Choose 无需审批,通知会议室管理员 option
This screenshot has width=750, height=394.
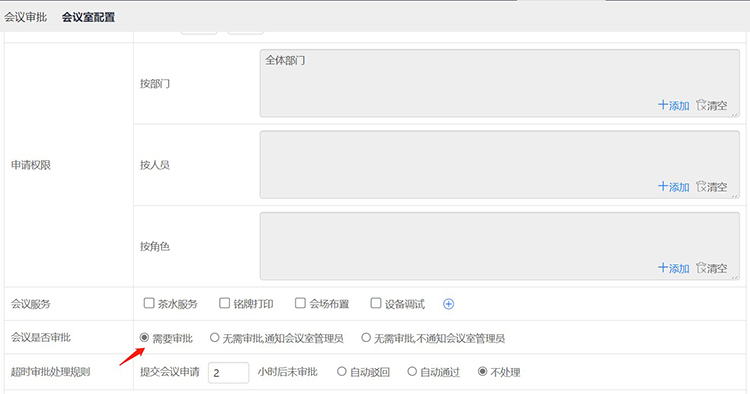pyautogui.click(x=214, y=338)
